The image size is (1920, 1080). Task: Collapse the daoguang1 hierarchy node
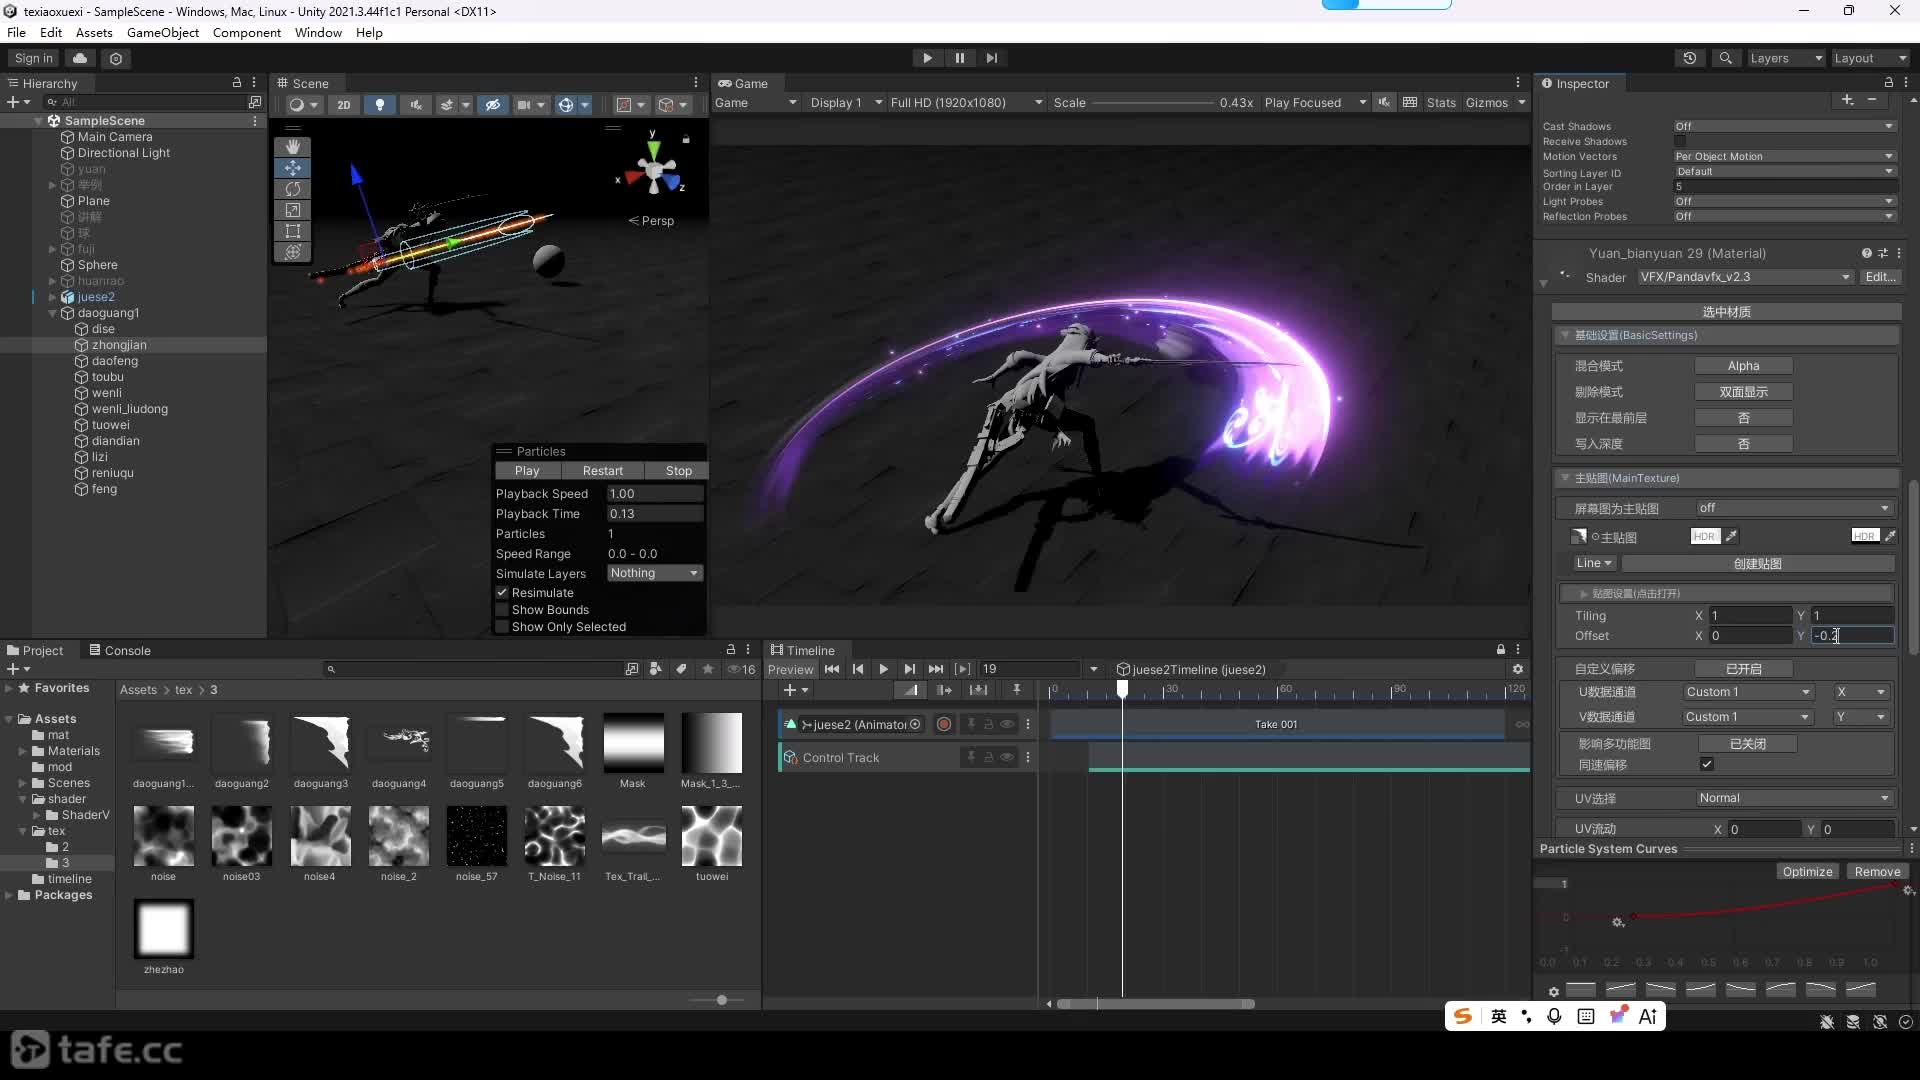pyautogui.click(x=52, y=313)
